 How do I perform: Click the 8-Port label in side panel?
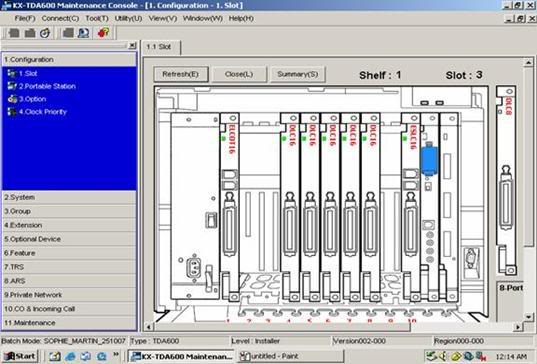tap(511, 288)
